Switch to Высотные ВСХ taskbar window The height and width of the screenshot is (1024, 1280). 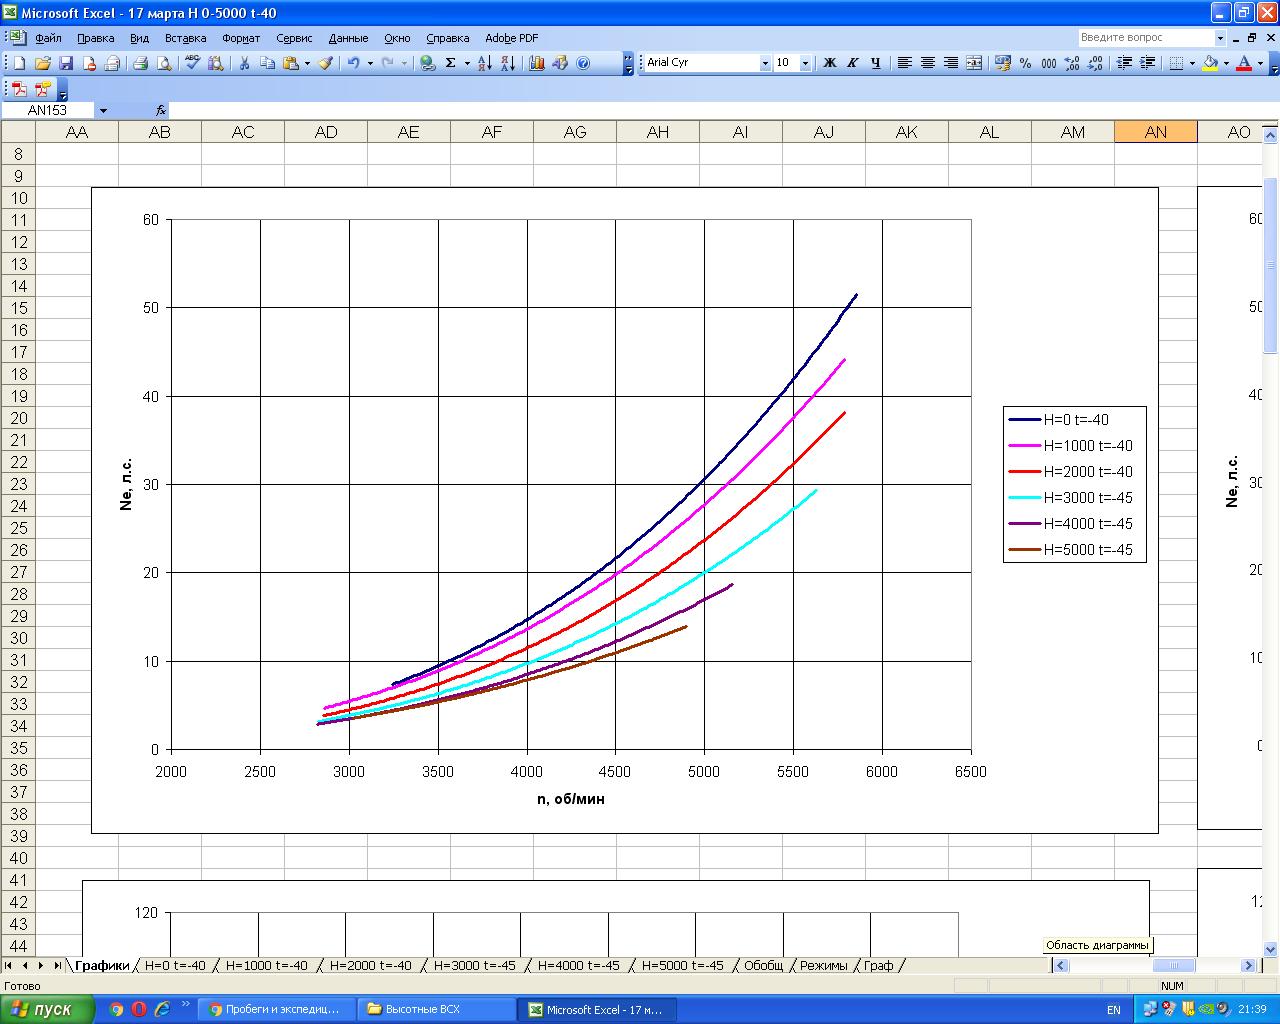click(436, 1010)
